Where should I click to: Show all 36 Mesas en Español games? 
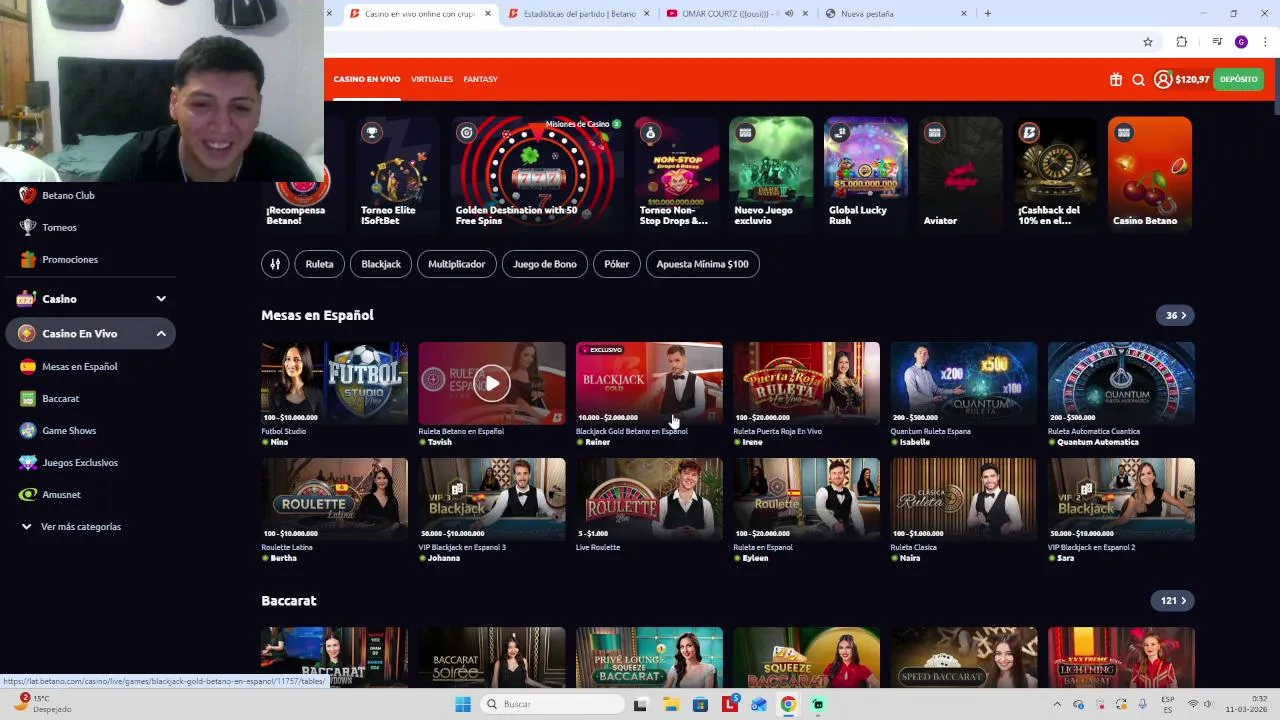pos(1175,315)
